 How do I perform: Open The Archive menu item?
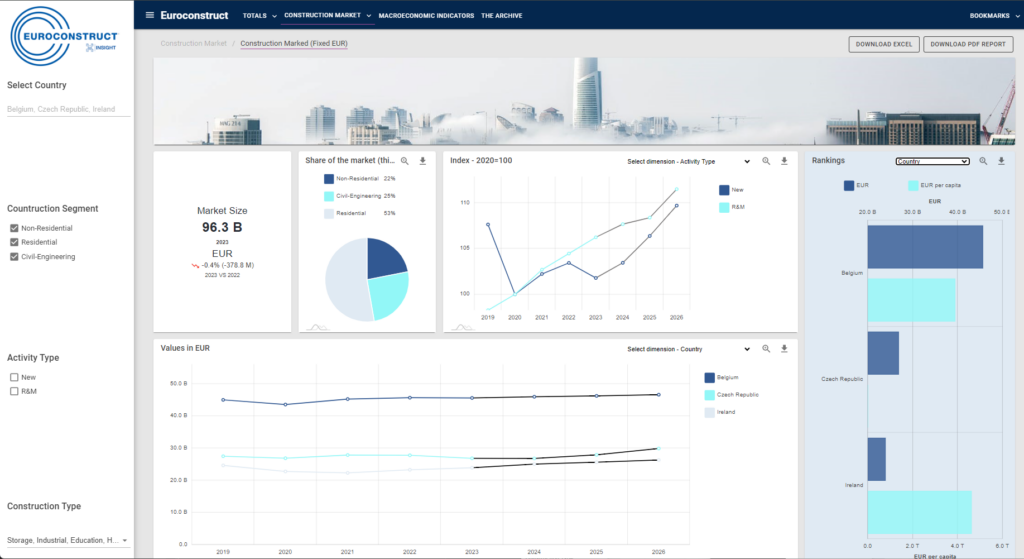tap(502, 16)
